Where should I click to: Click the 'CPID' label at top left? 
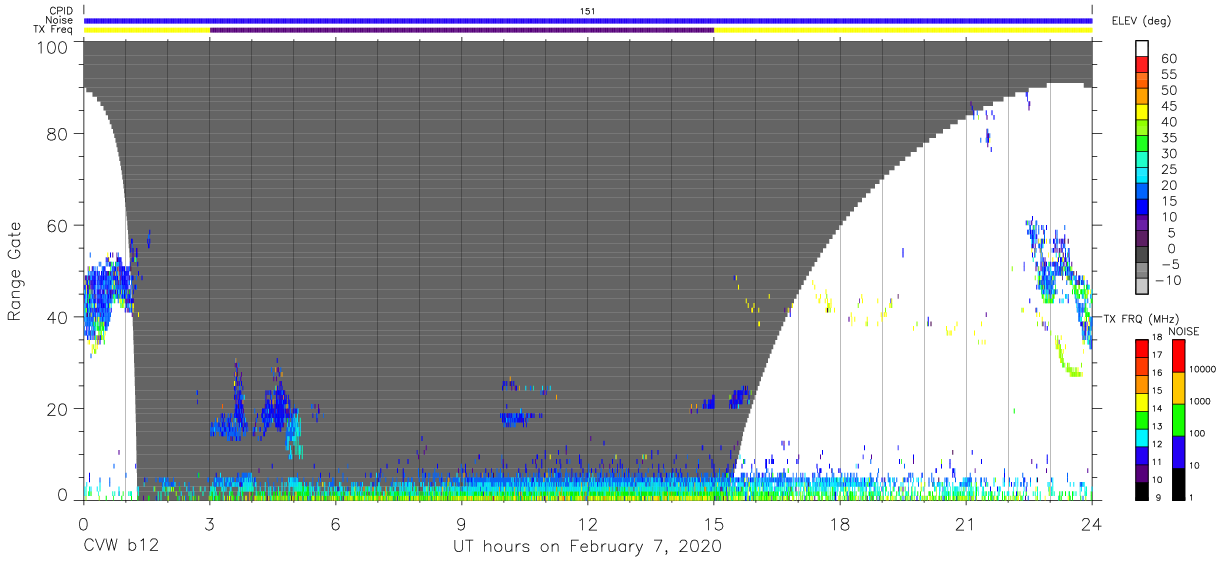(x=61, y=11)
